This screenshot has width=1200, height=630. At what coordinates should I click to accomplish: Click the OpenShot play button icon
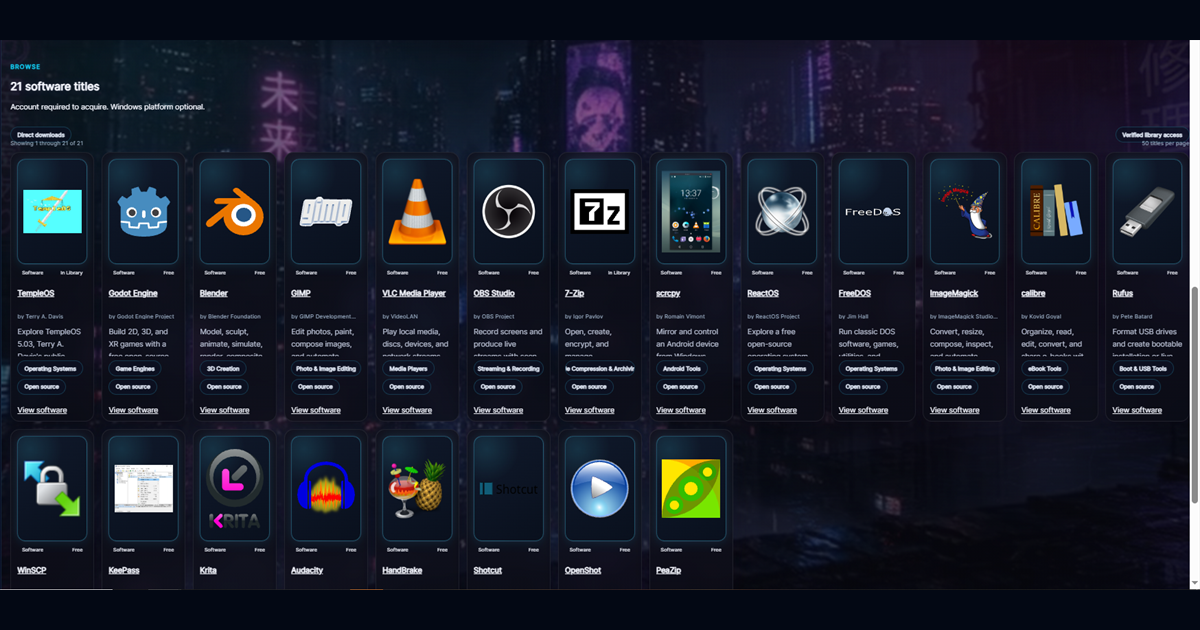pyautogui.click(x=599, y=488)
